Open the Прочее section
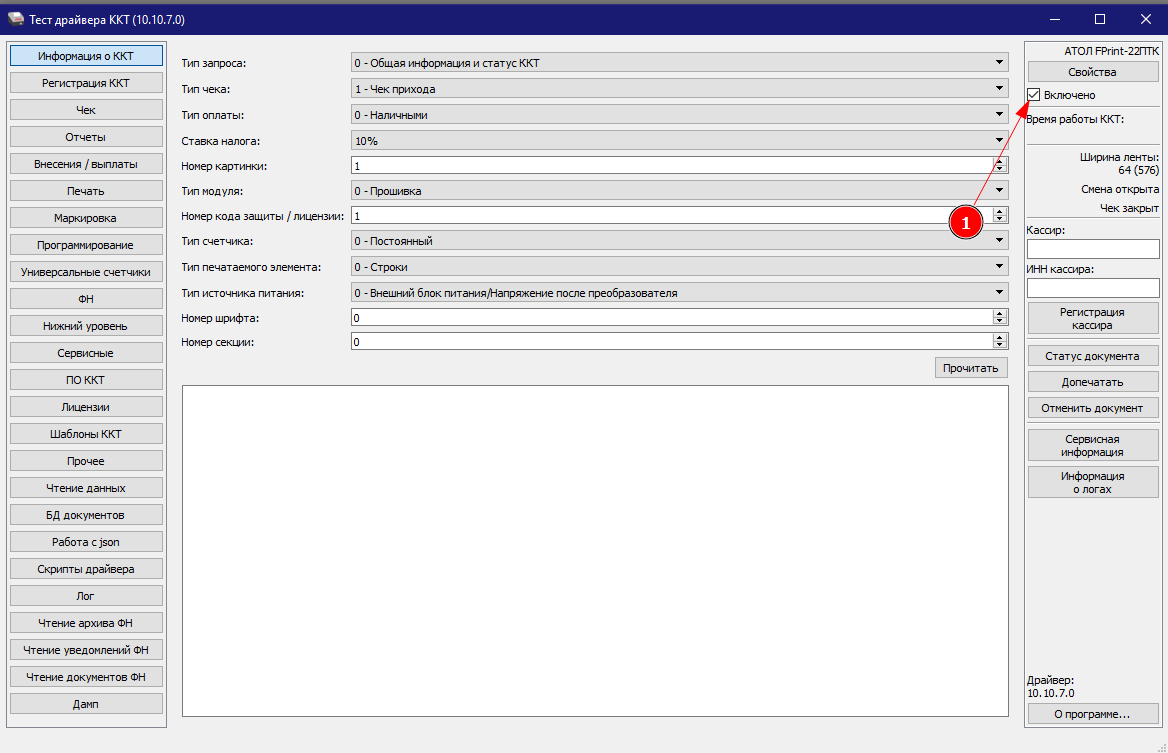 click(x=86, y=461)
